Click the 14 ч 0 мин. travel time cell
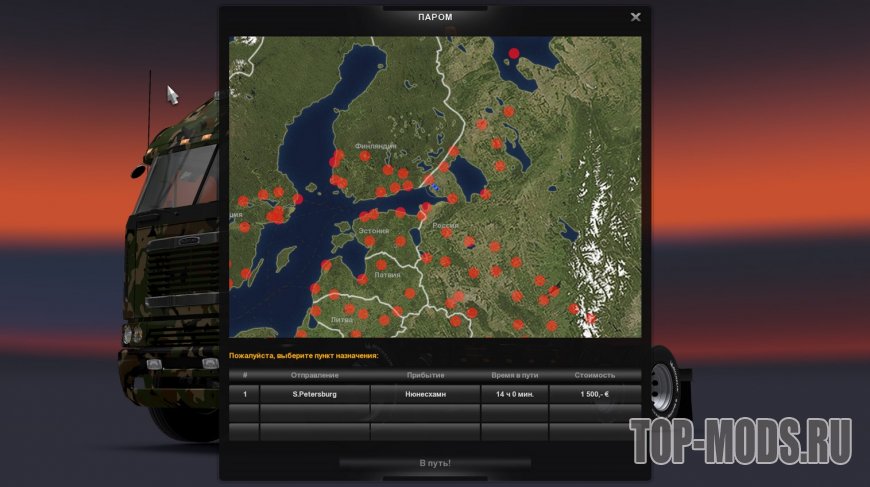This screenshot has height=487, width=870. click(515, 394)
